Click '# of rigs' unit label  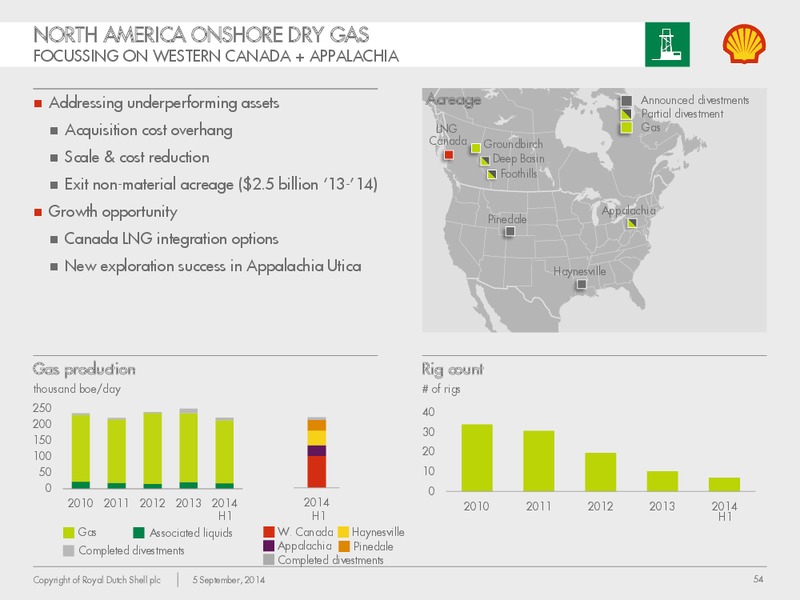pos(441,389)
